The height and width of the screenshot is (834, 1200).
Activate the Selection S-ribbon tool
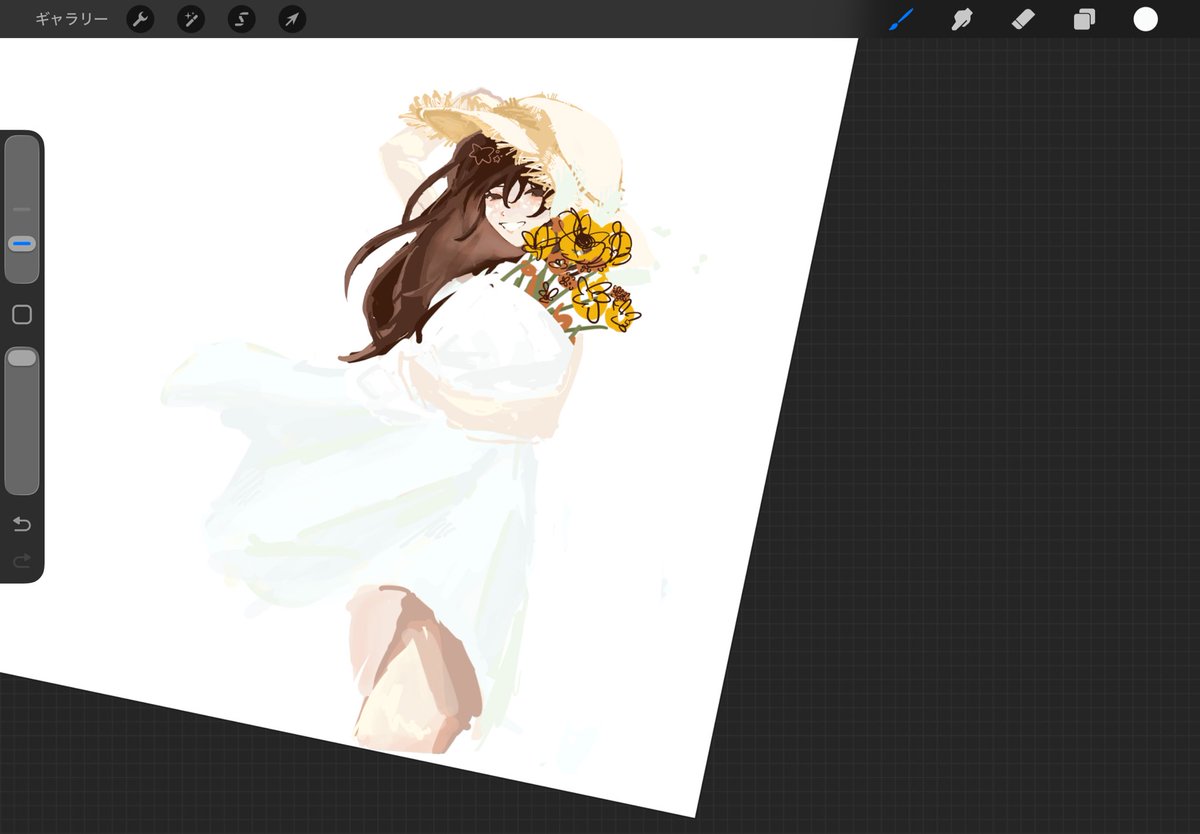[241, 19]
